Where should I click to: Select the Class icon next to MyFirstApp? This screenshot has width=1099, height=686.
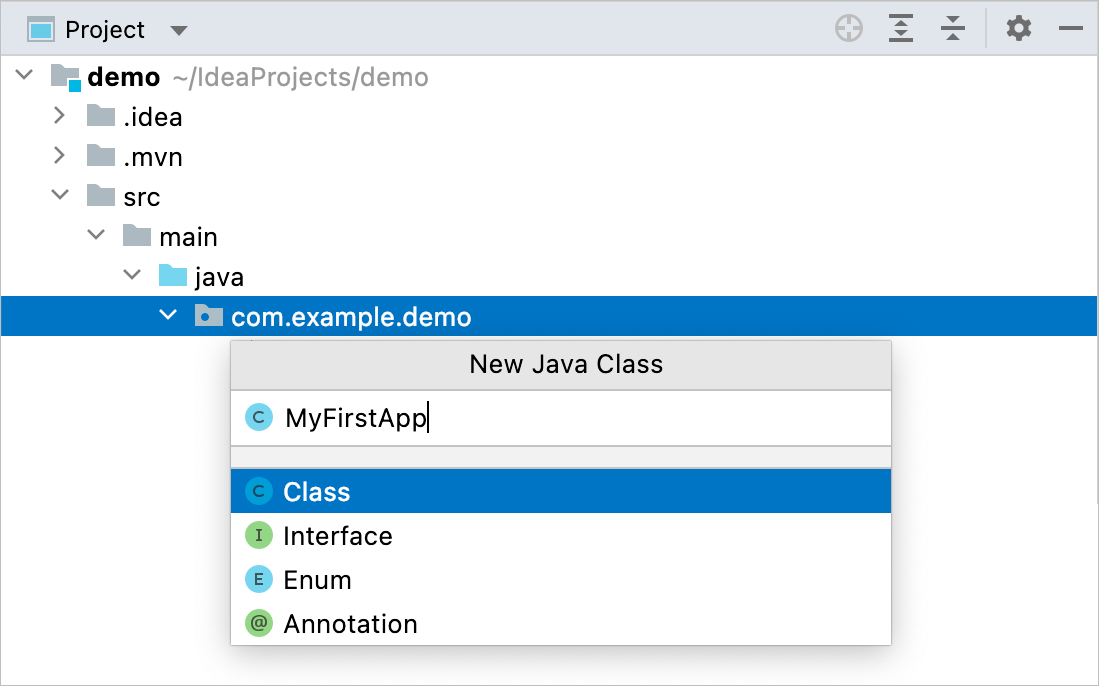258,417
